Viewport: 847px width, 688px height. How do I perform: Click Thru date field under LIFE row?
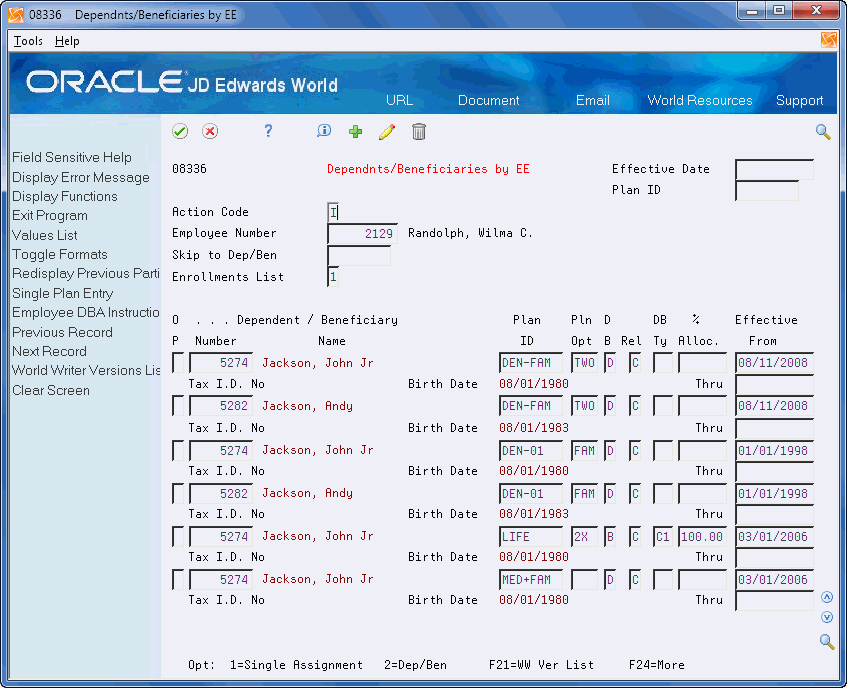point(774,557)
